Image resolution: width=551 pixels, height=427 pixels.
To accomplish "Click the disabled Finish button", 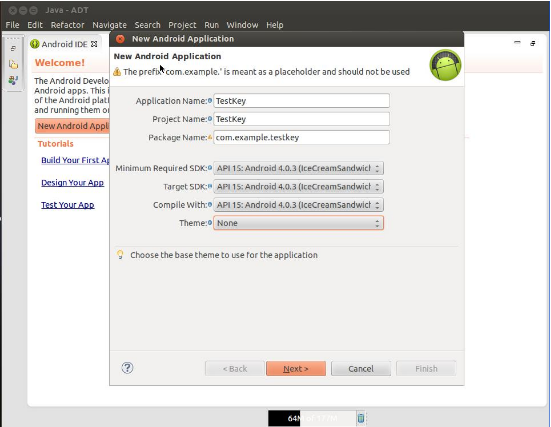I will click(x=426, y=369).
